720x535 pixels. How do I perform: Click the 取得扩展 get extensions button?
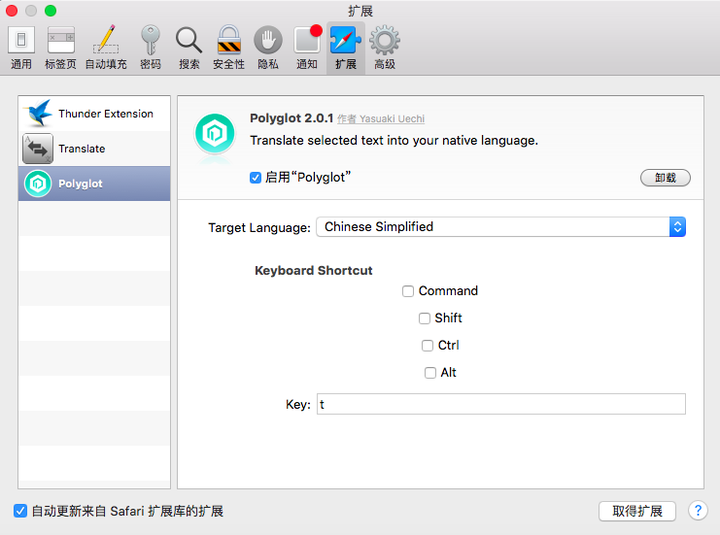click(637, 511)
